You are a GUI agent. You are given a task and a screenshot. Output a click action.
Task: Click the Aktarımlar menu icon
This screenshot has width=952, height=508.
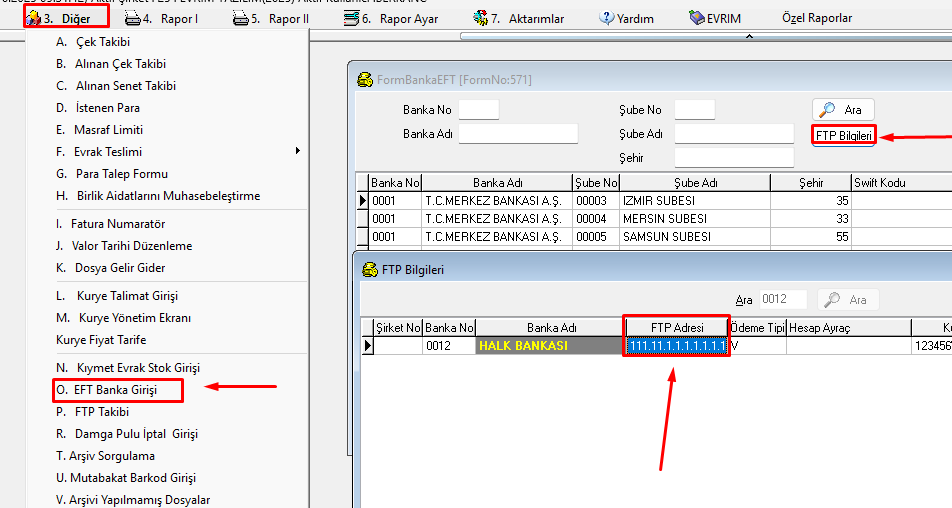click(480, 18)
